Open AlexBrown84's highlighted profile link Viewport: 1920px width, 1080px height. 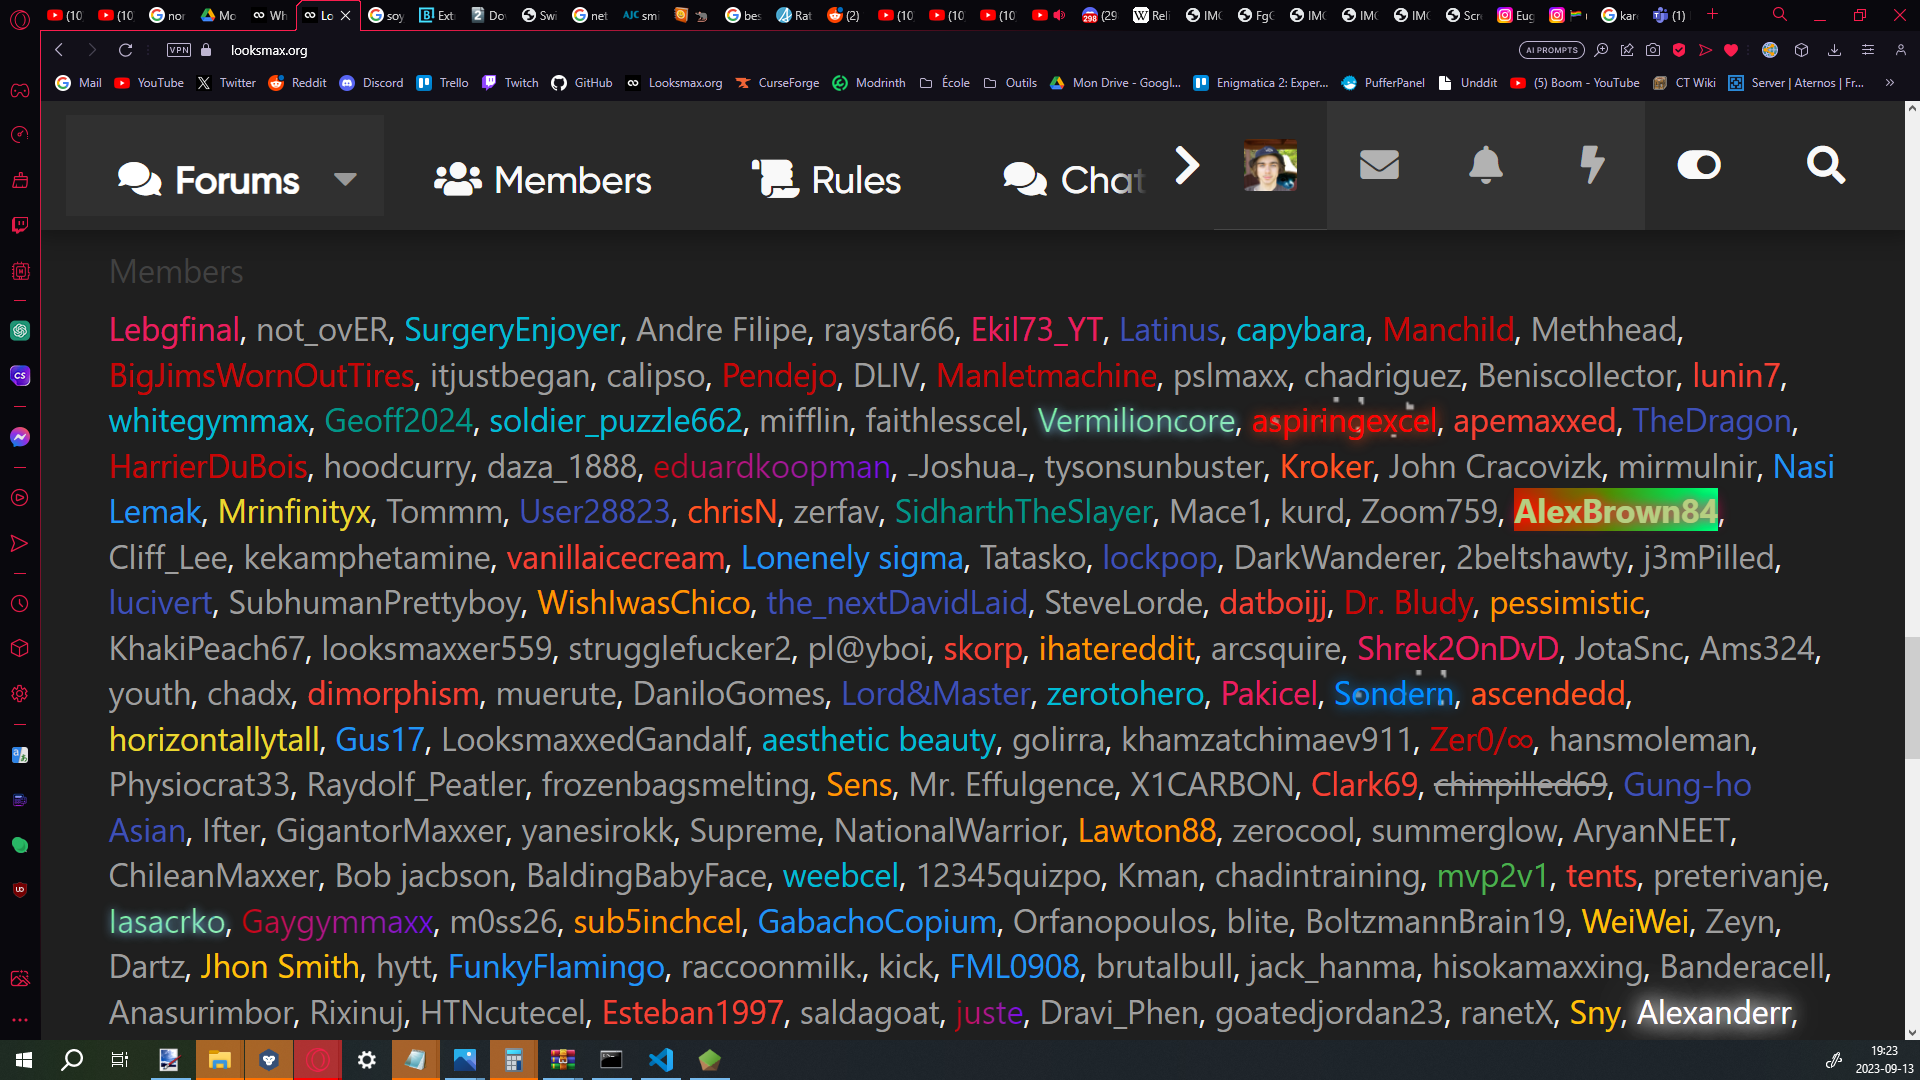coord(1615,511)
